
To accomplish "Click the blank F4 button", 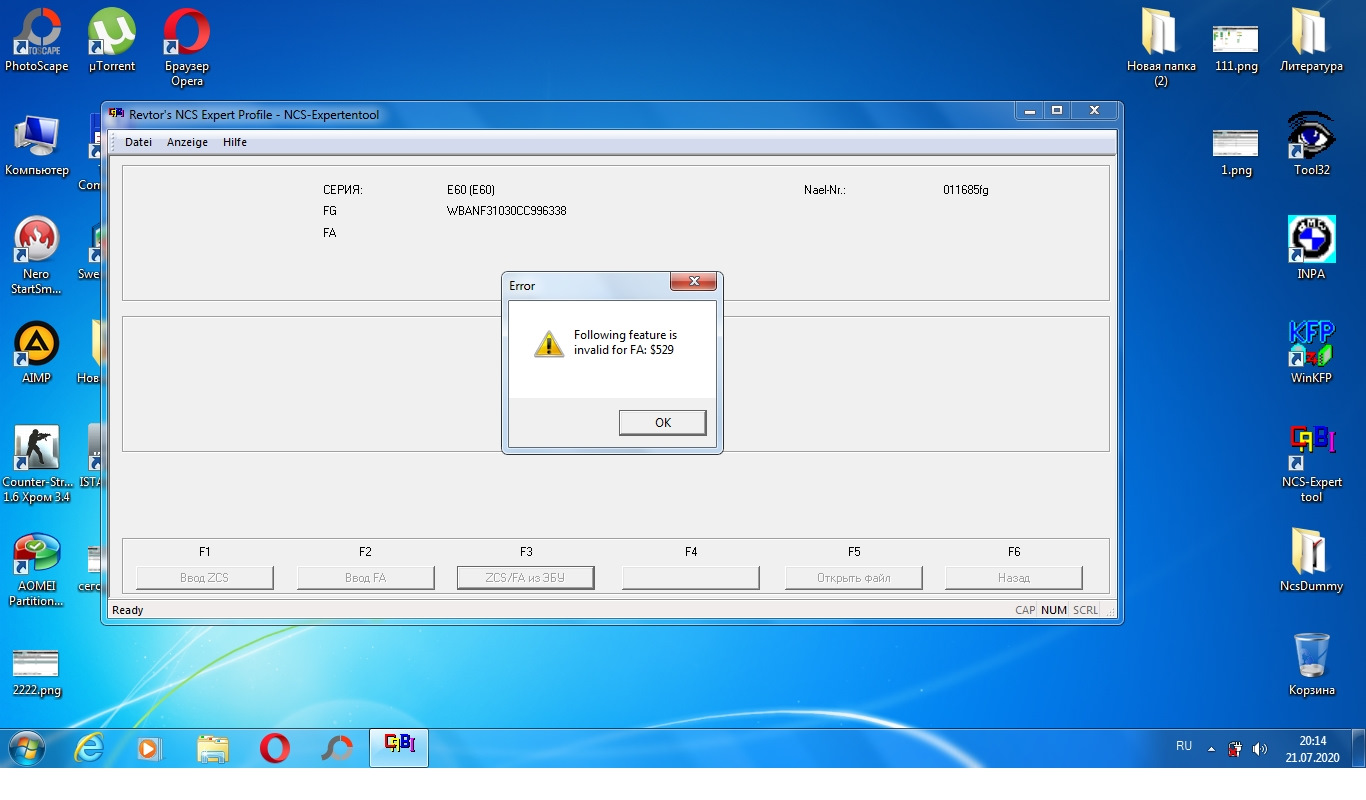I will click(691, 577).
